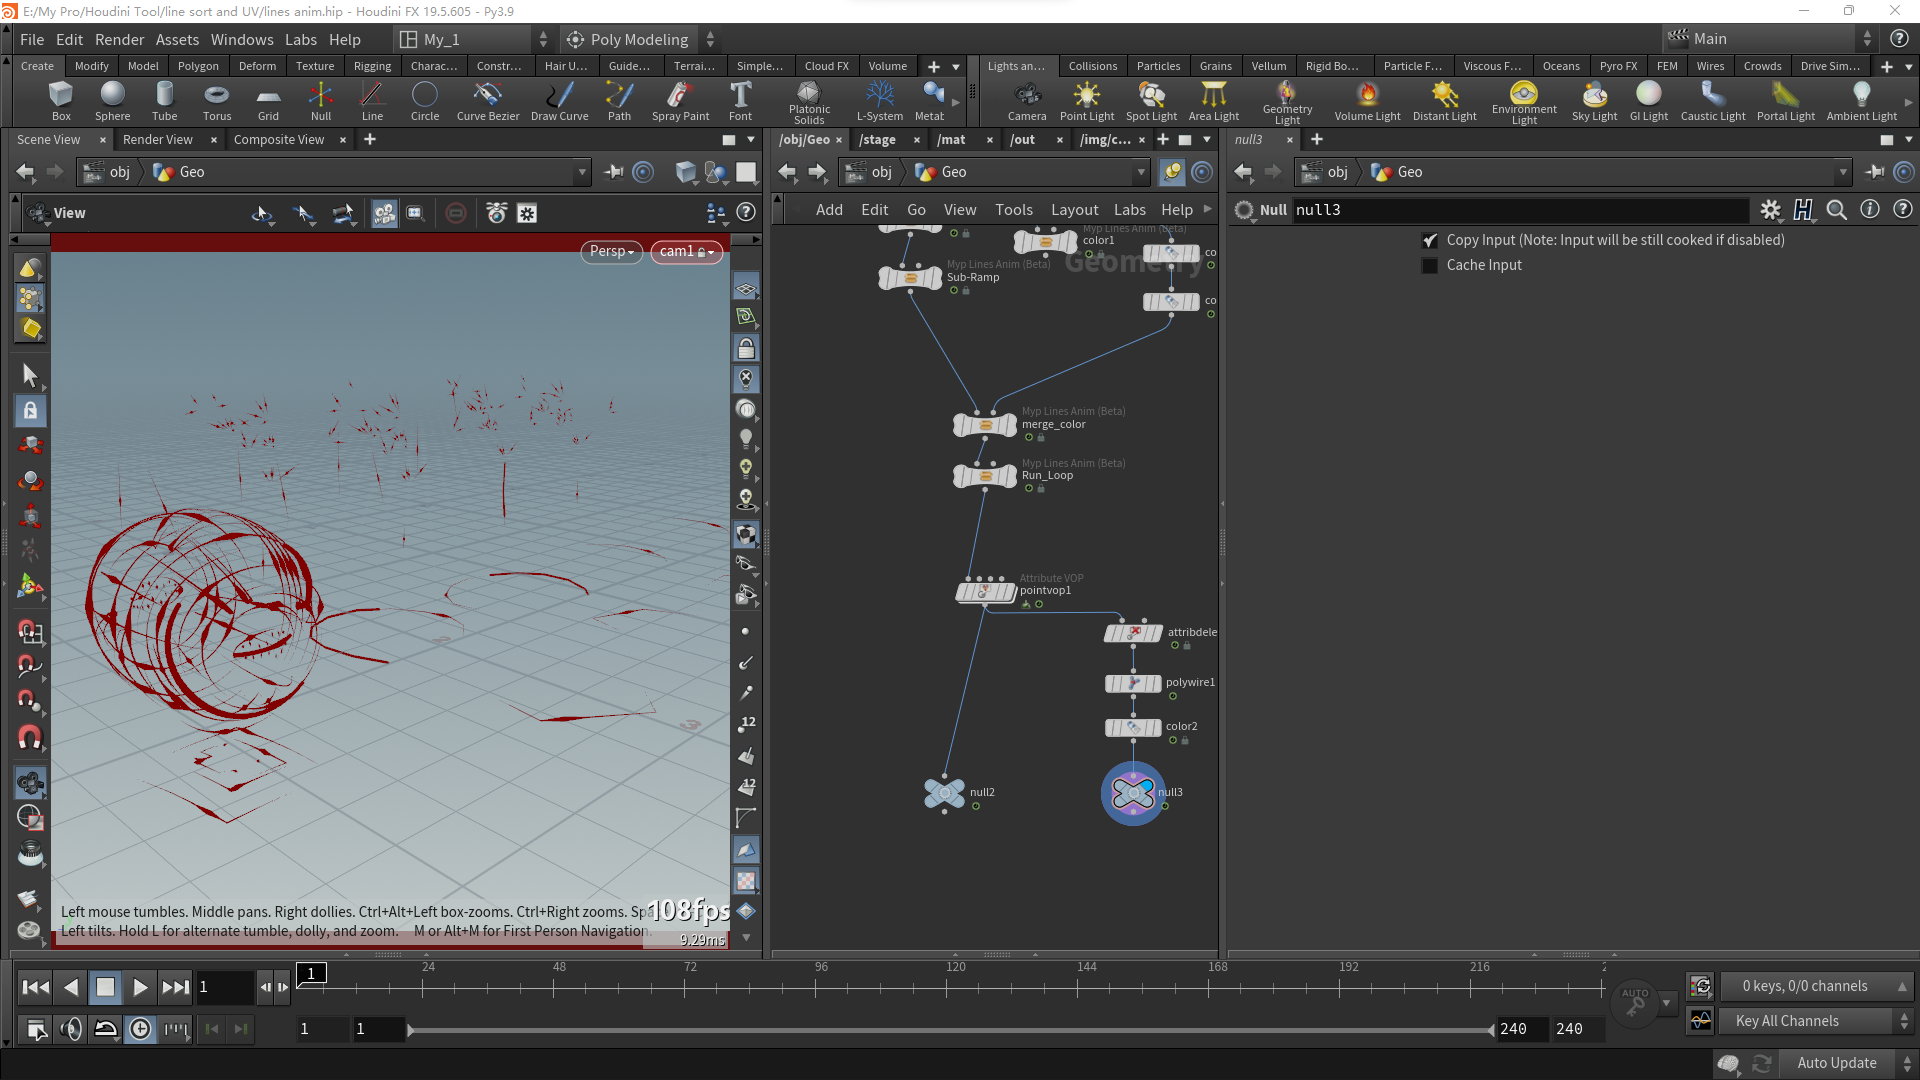Viewport: 1920px width, 1080px height.
Task: Add a Caustic Light from the shelf
Action: [x=1713, y=101]
